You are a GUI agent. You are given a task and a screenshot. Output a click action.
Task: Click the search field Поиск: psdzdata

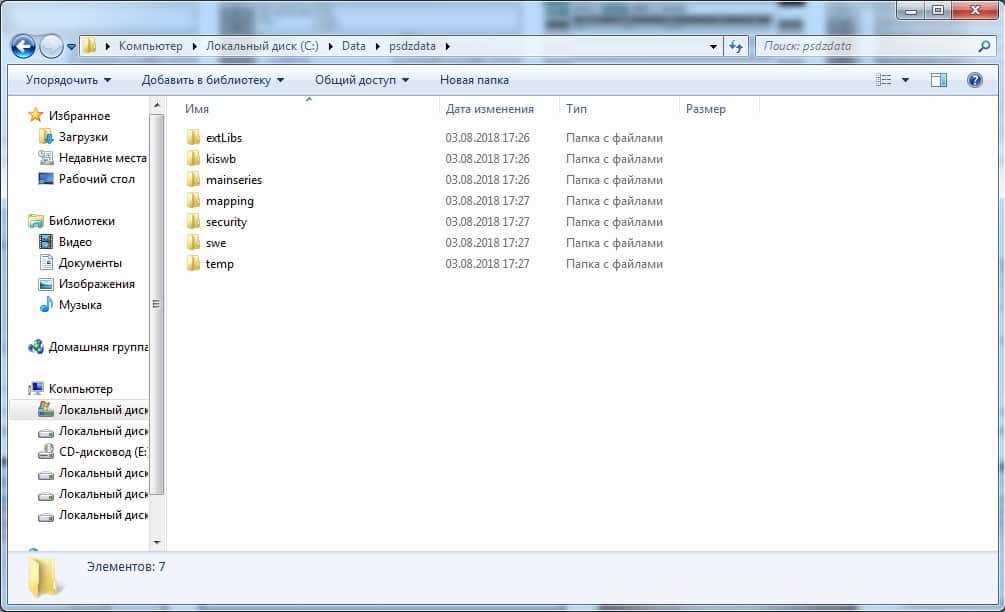click(x=865, y=46)
